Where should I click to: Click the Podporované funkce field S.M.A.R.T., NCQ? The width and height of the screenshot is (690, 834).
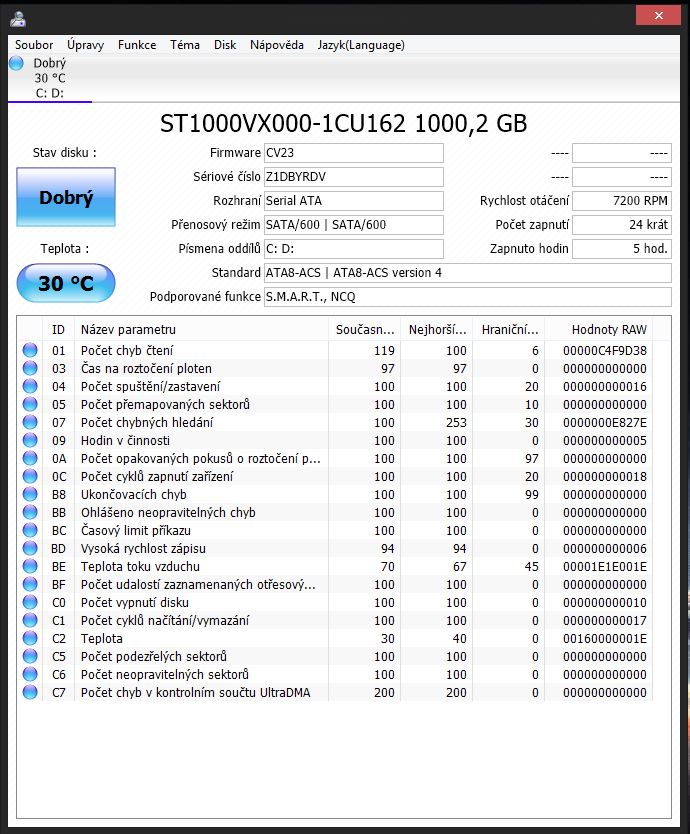(x=468, y=297)
